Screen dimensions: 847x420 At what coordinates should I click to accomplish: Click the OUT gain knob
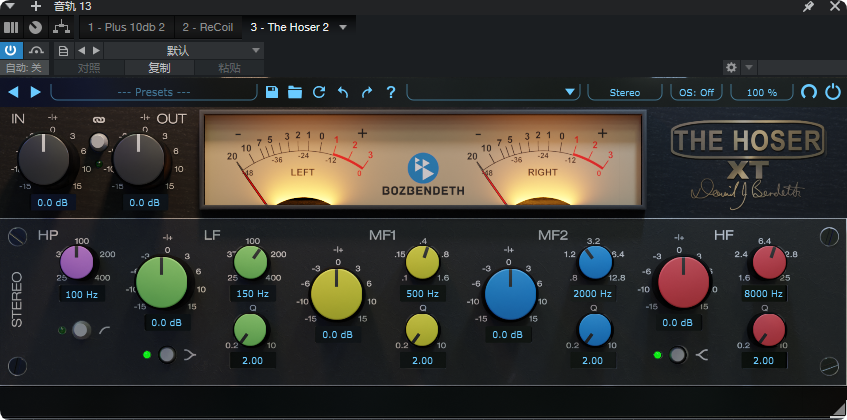point(138,160)
